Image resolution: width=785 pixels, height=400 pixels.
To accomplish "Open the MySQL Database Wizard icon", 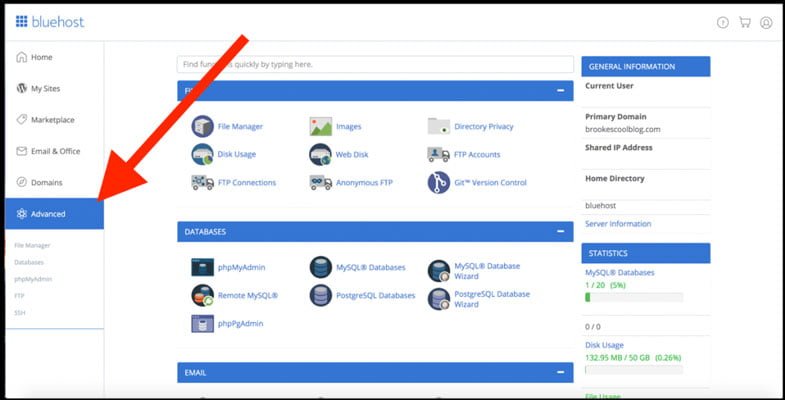I will pos(439,271).
